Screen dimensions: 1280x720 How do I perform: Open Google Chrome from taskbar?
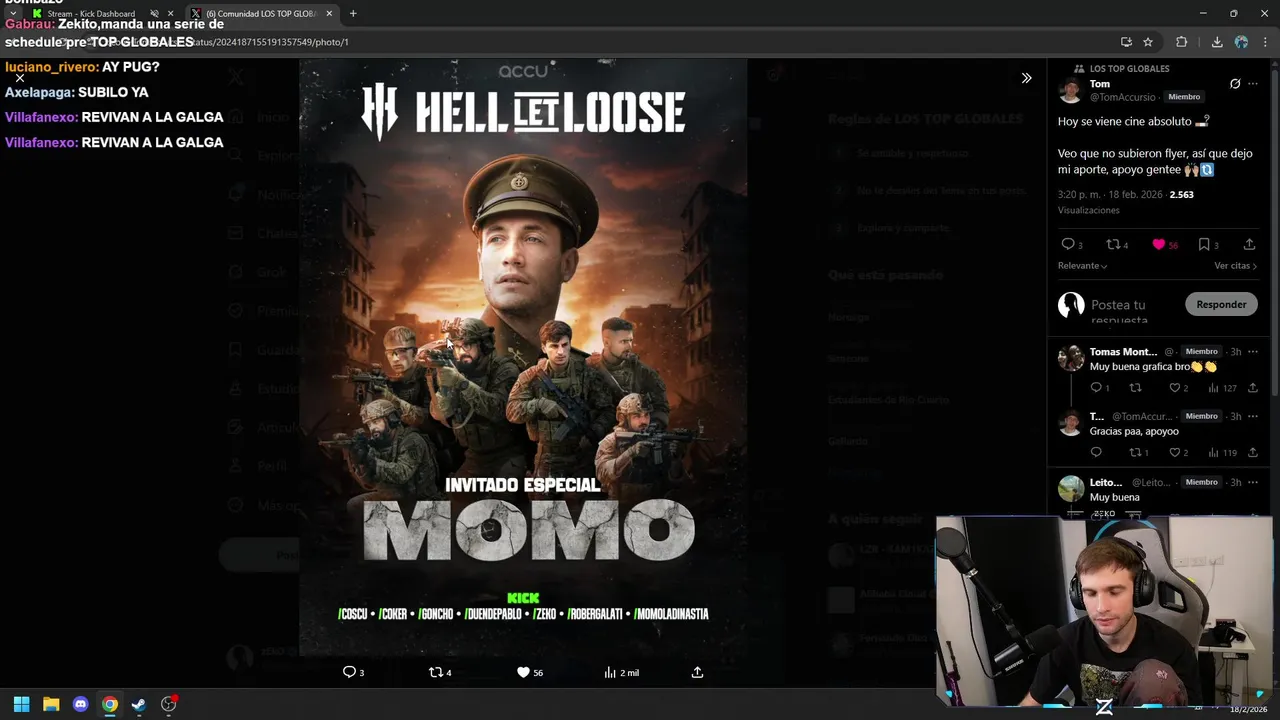tap(110, 704)
